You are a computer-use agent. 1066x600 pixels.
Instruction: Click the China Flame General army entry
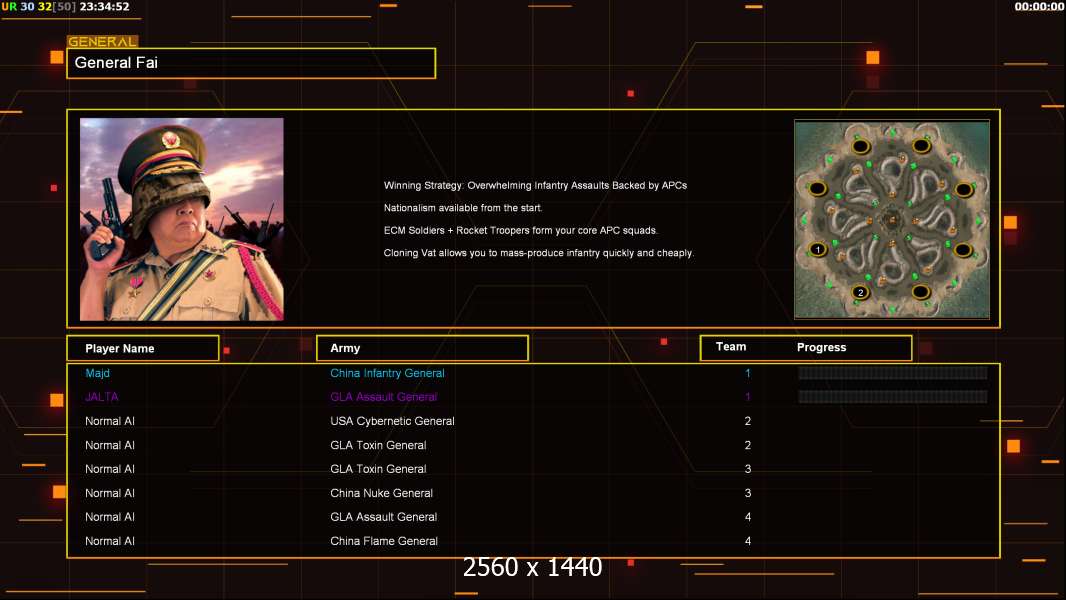coord(384,542)
